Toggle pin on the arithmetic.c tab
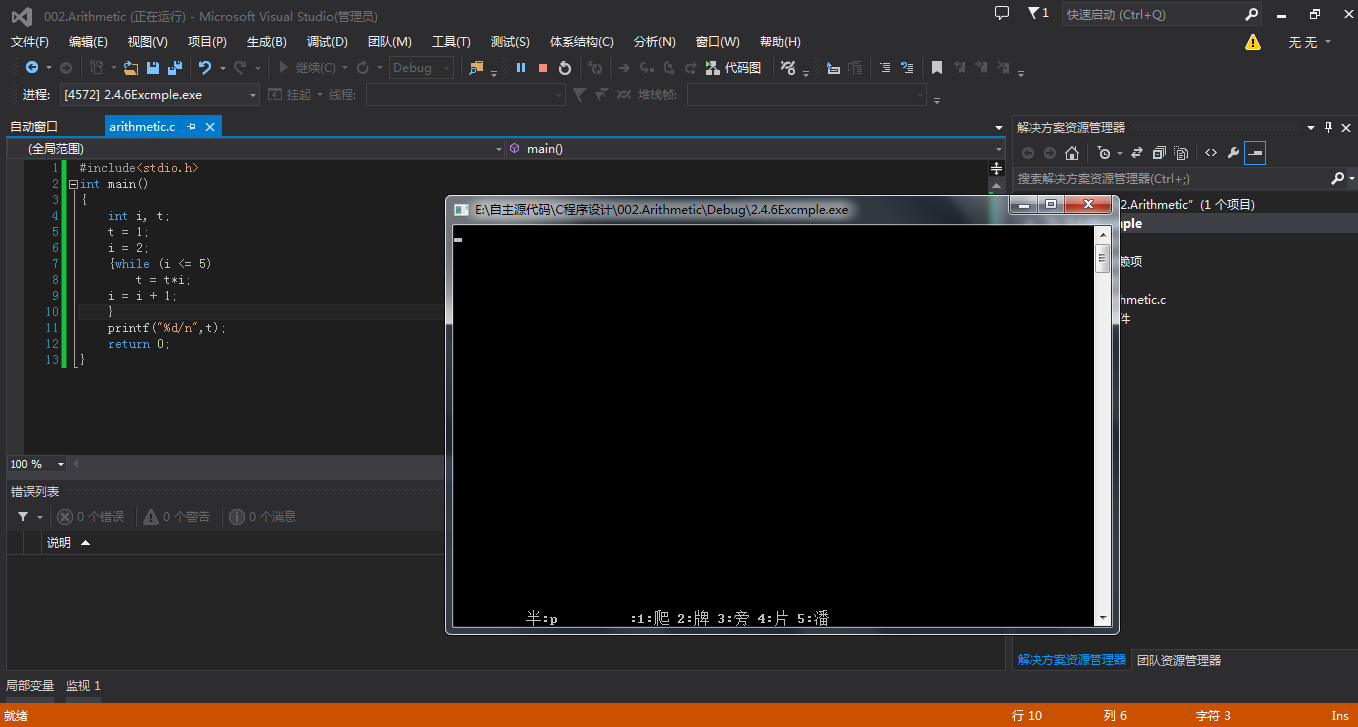 click(x=192, y=127)
